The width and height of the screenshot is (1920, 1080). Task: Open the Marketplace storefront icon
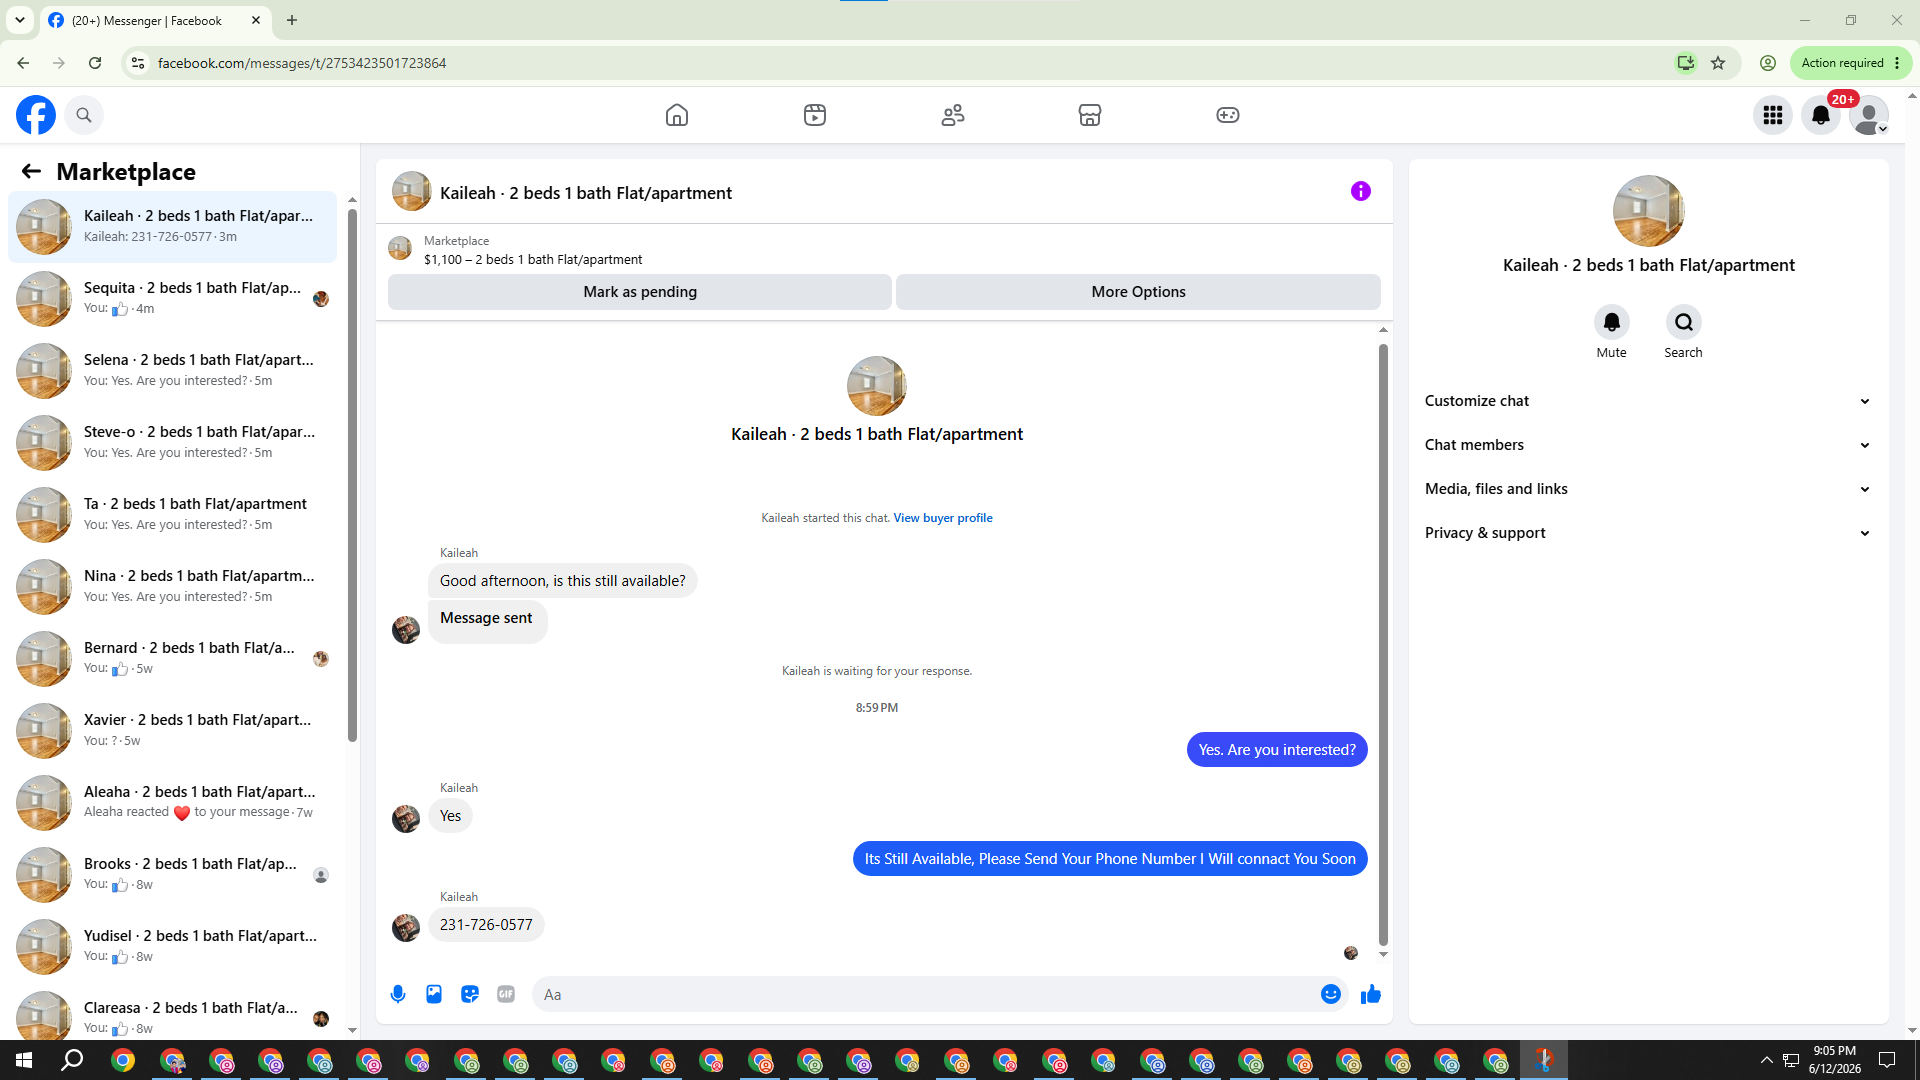tap(1090, 115)
